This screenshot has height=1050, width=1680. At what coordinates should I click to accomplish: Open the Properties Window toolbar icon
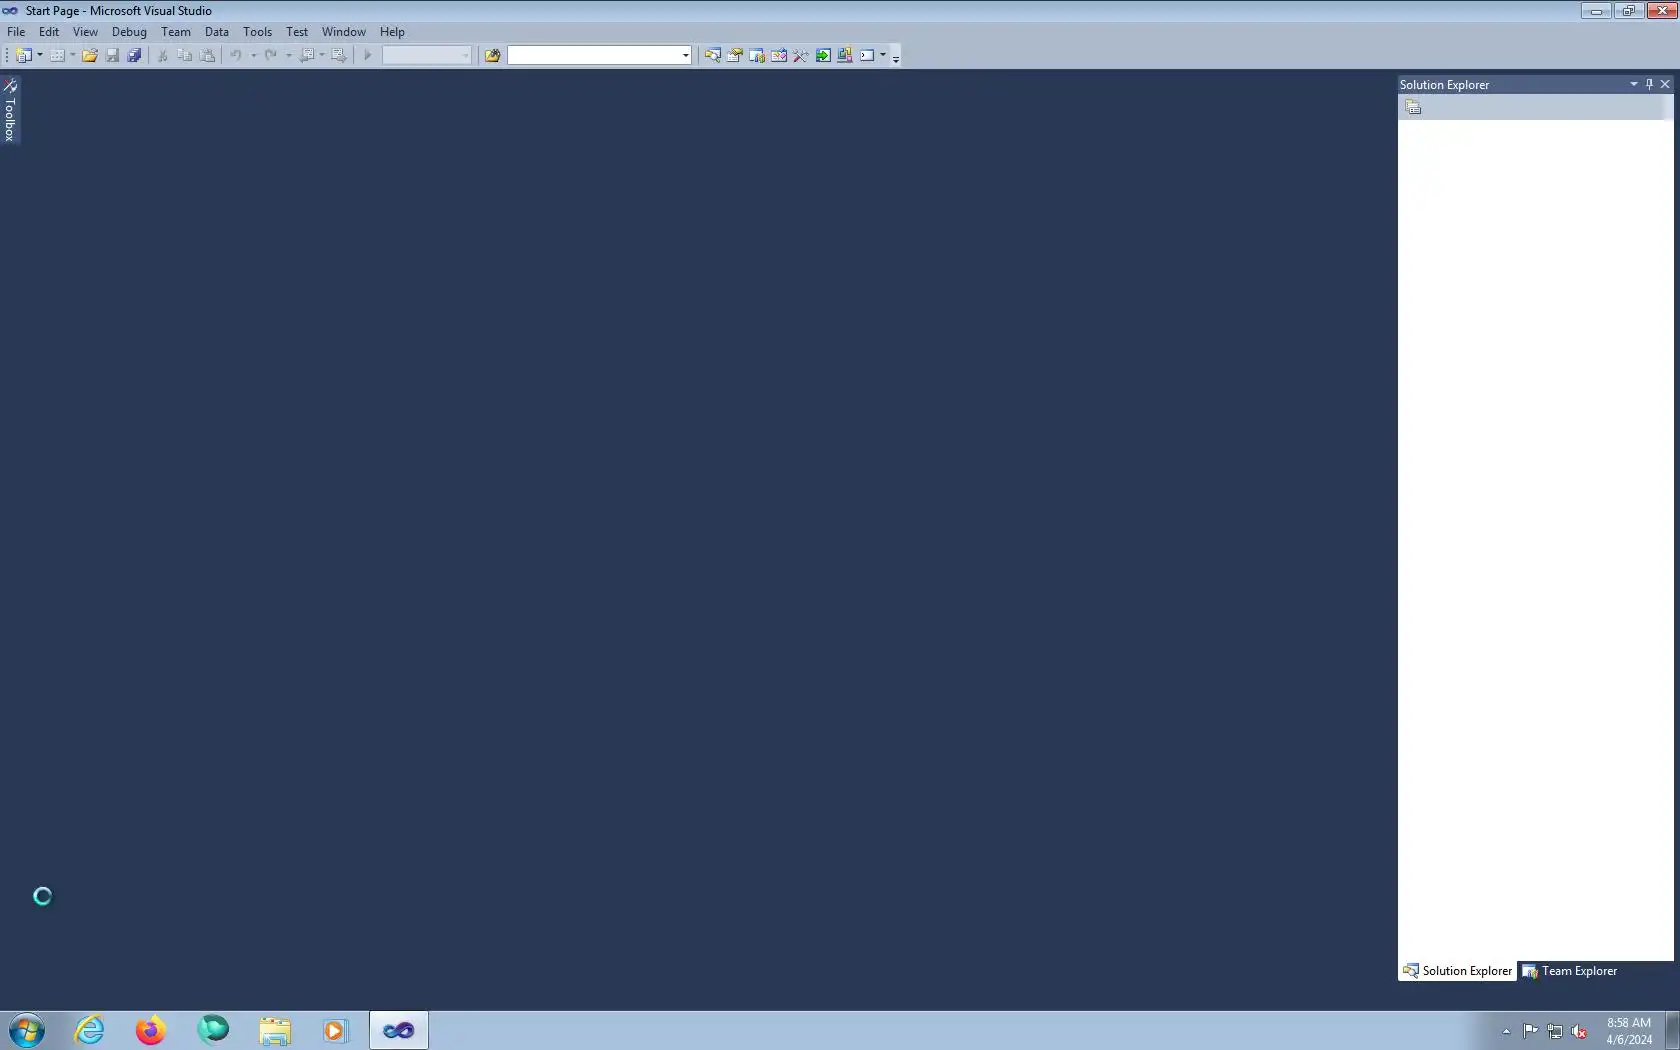734,56
